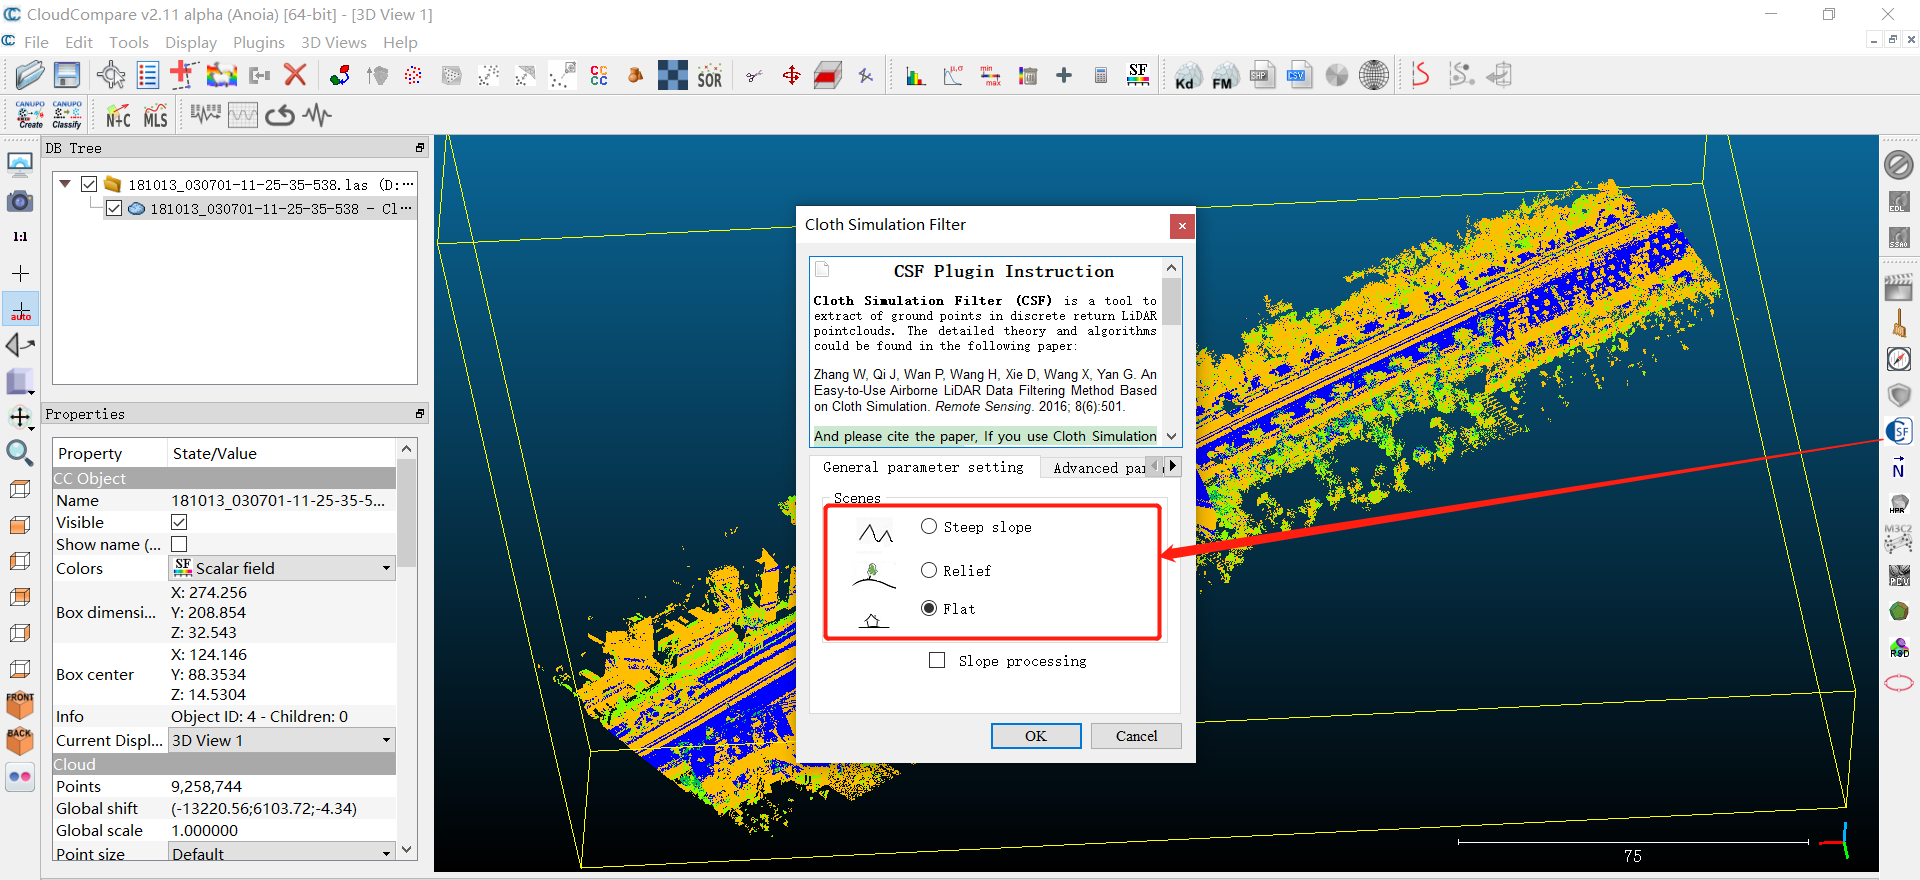The image size is (1920, 880).
Task: Click the Open file folder icon
Action: pyautogui.click(x=30, y=75)
